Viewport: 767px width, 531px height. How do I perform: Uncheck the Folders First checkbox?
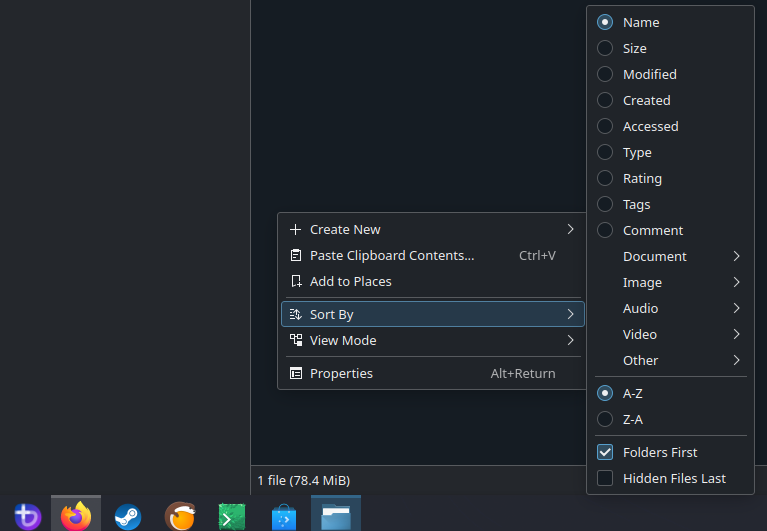[605, 452]
